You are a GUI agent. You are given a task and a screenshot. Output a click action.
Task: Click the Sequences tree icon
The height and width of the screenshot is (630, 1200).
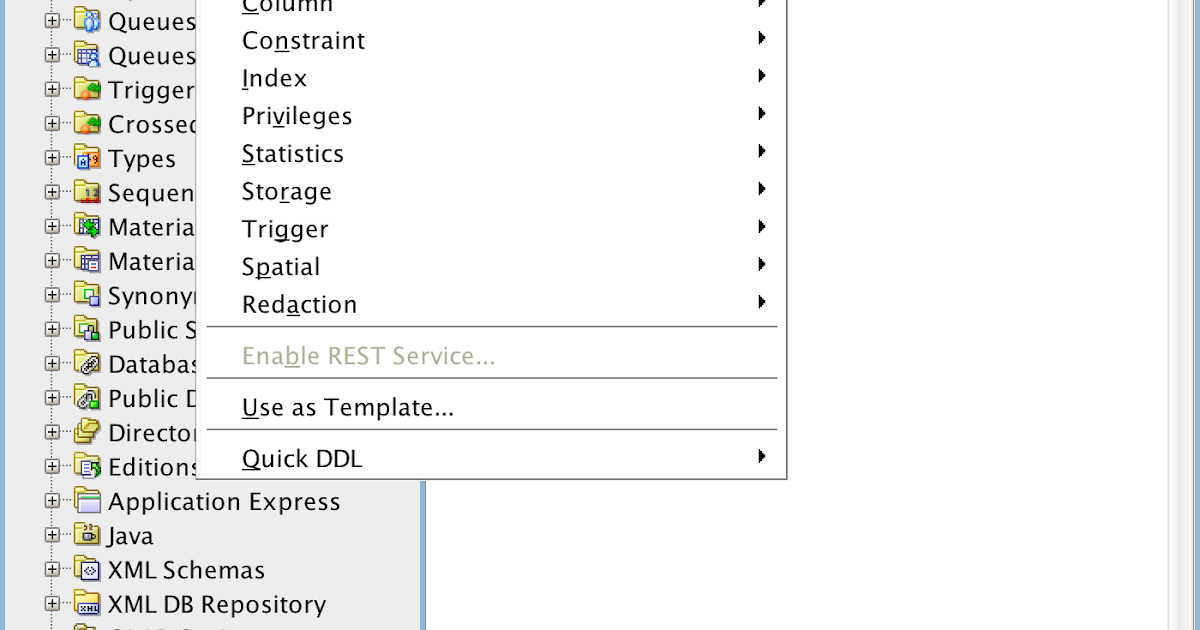88,192
